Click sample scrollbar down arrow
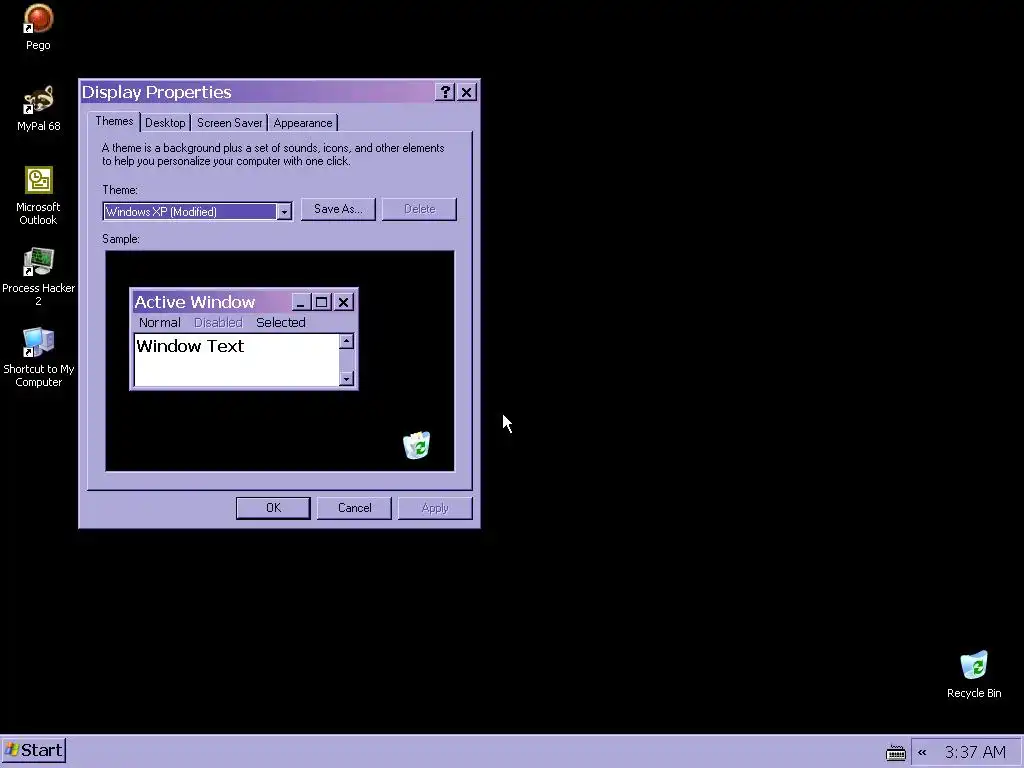1024x768 pixels. [347, 379]
